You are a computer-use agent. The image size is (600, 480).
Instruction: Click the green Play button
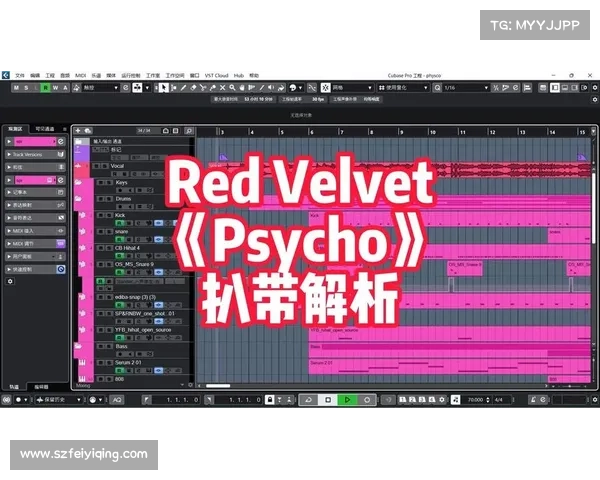[x=347, y=400]
